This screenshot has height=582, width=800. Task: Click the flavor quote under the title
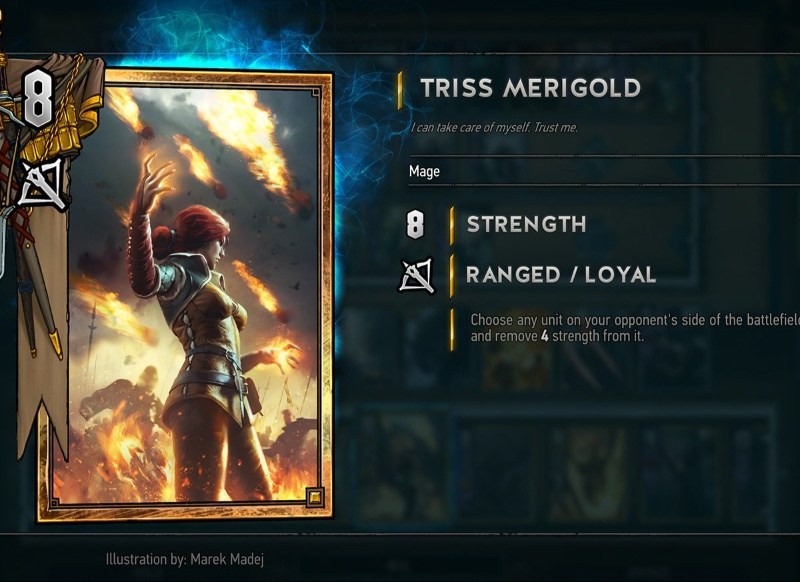pyautogui.click(x=494, y=128)
